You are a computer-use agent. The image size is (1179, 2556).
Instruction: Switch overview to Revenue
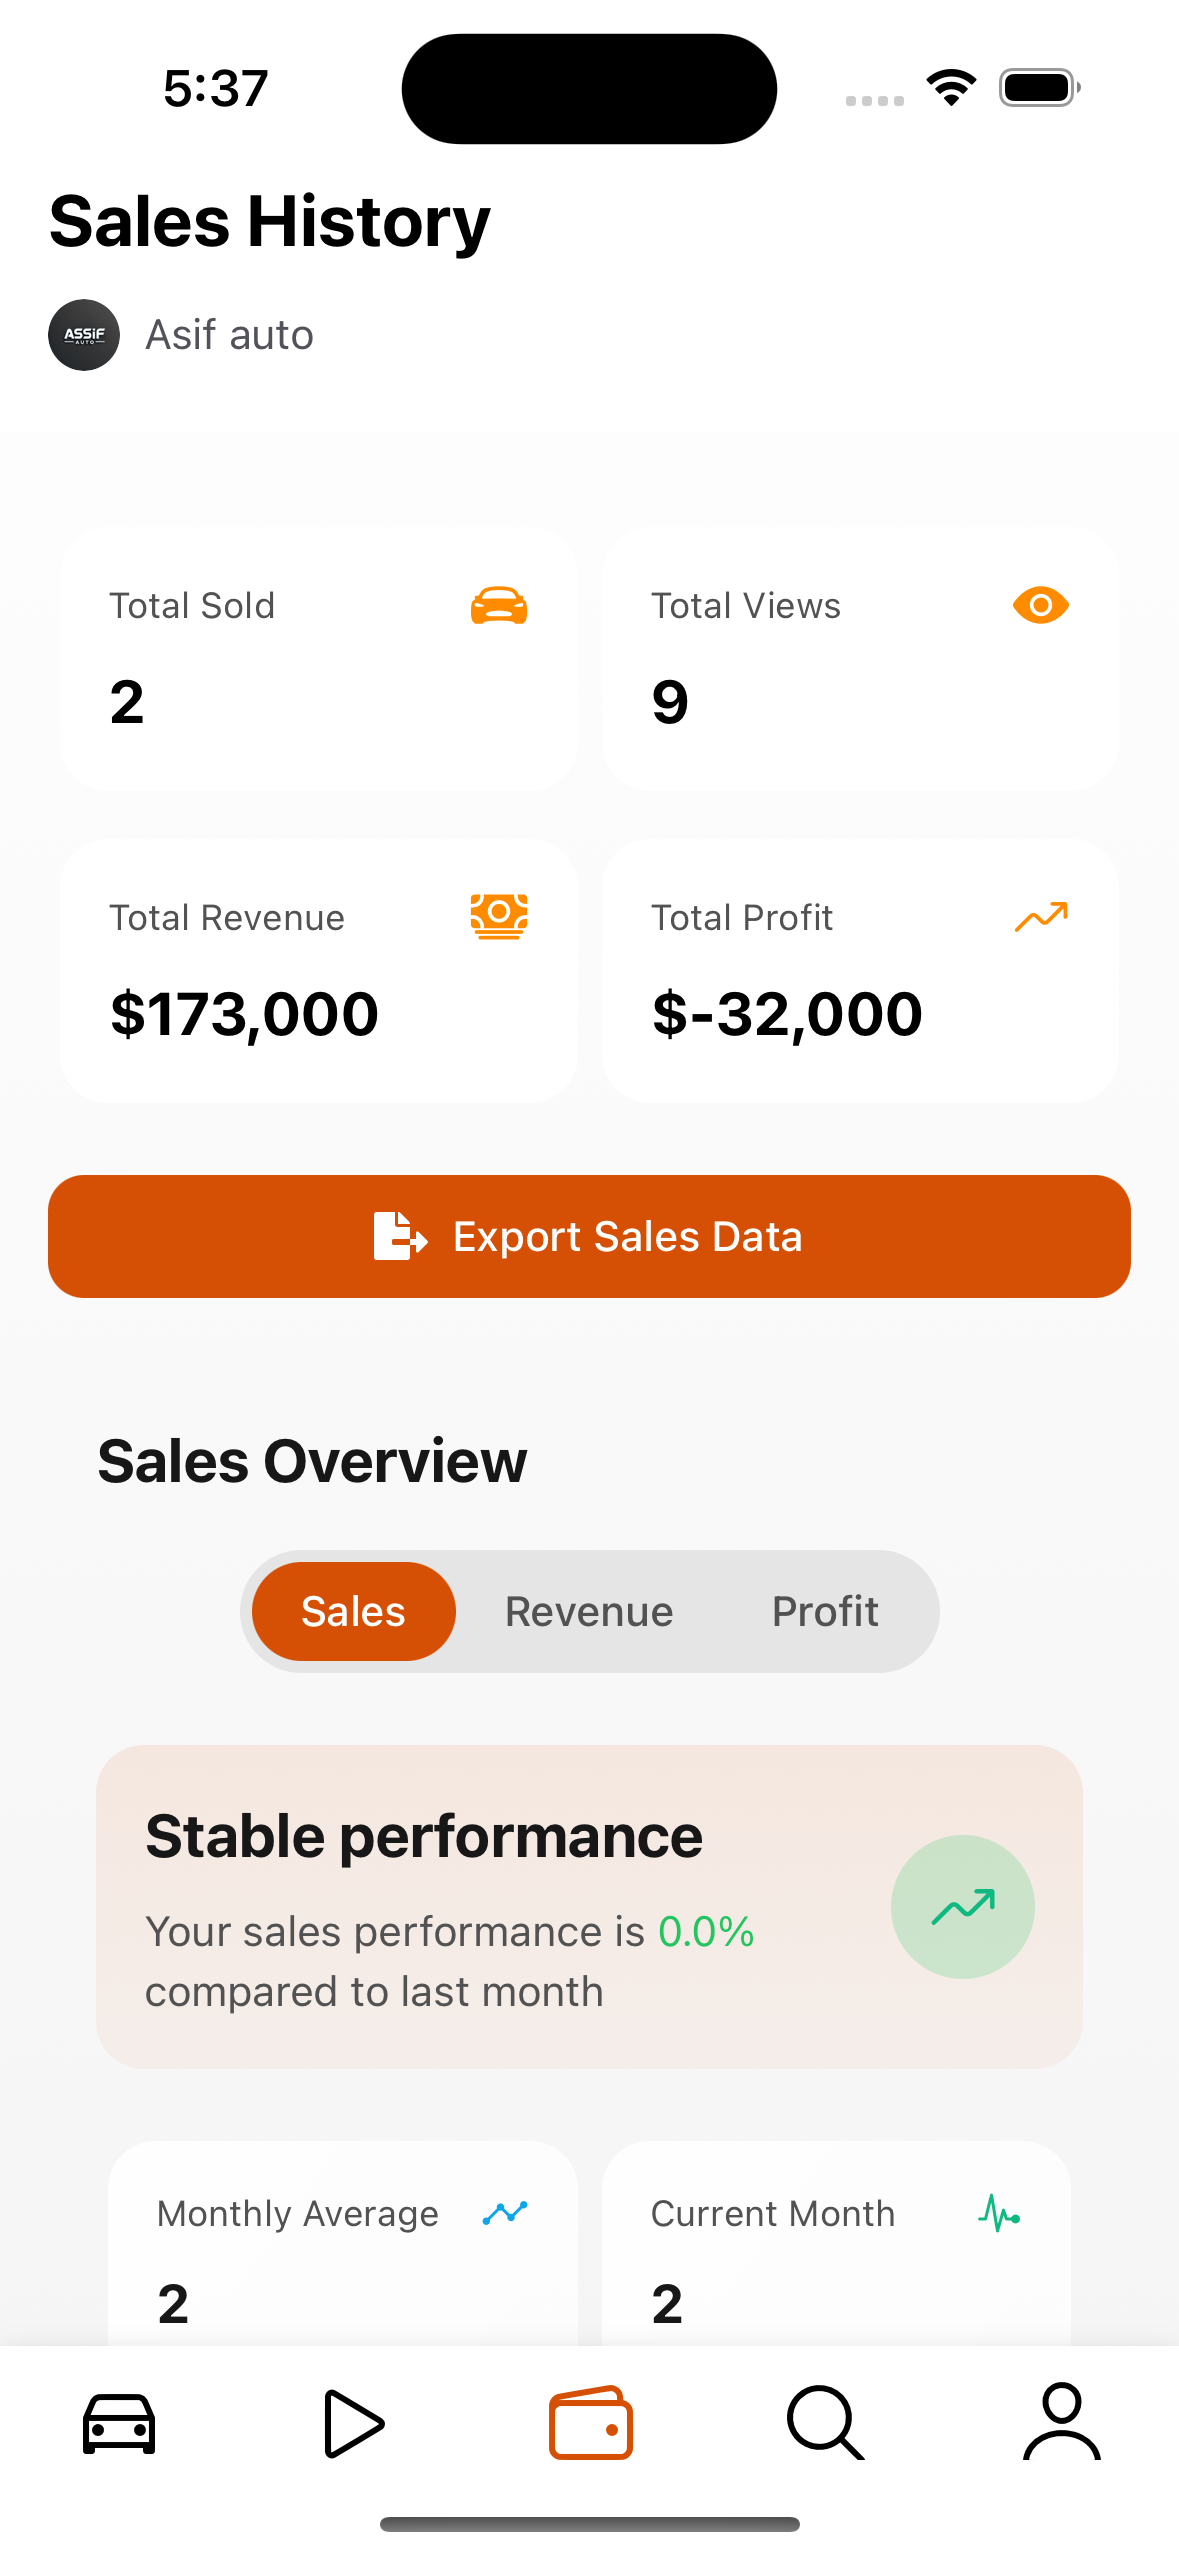pyautogui.click(x=589, y=1611)
